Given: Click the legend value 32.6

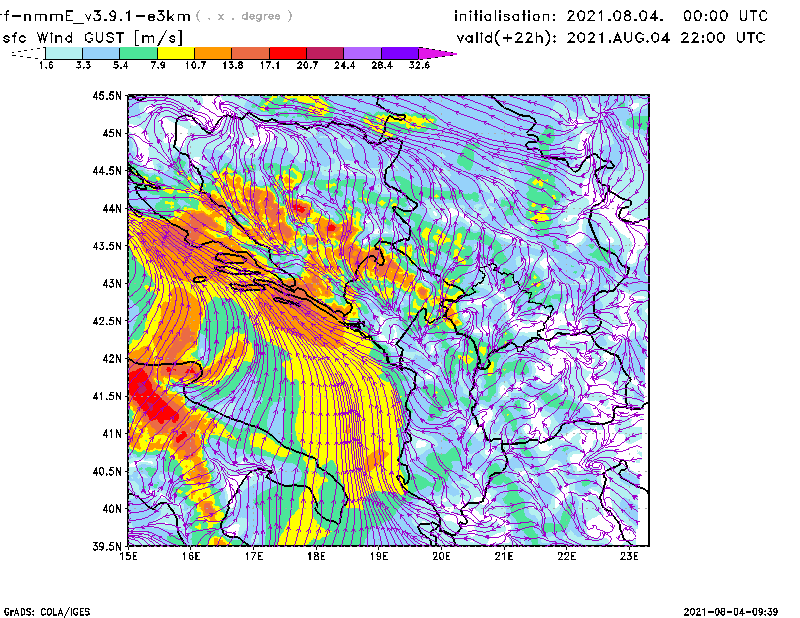Looking at the screenshot, I should (x=419, y=65).
